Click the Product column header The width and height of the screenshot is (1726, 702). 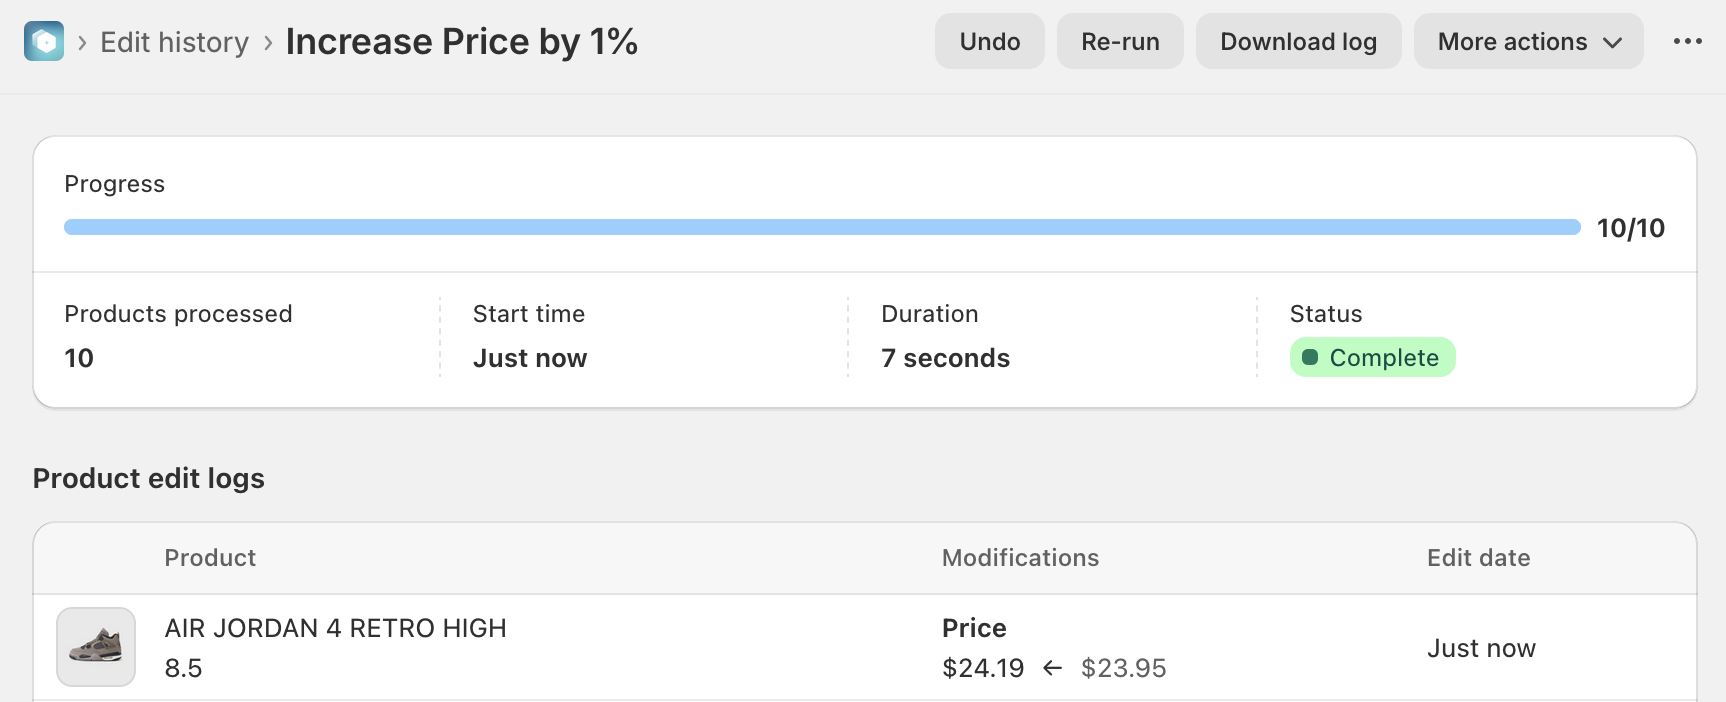click(210, 558)
